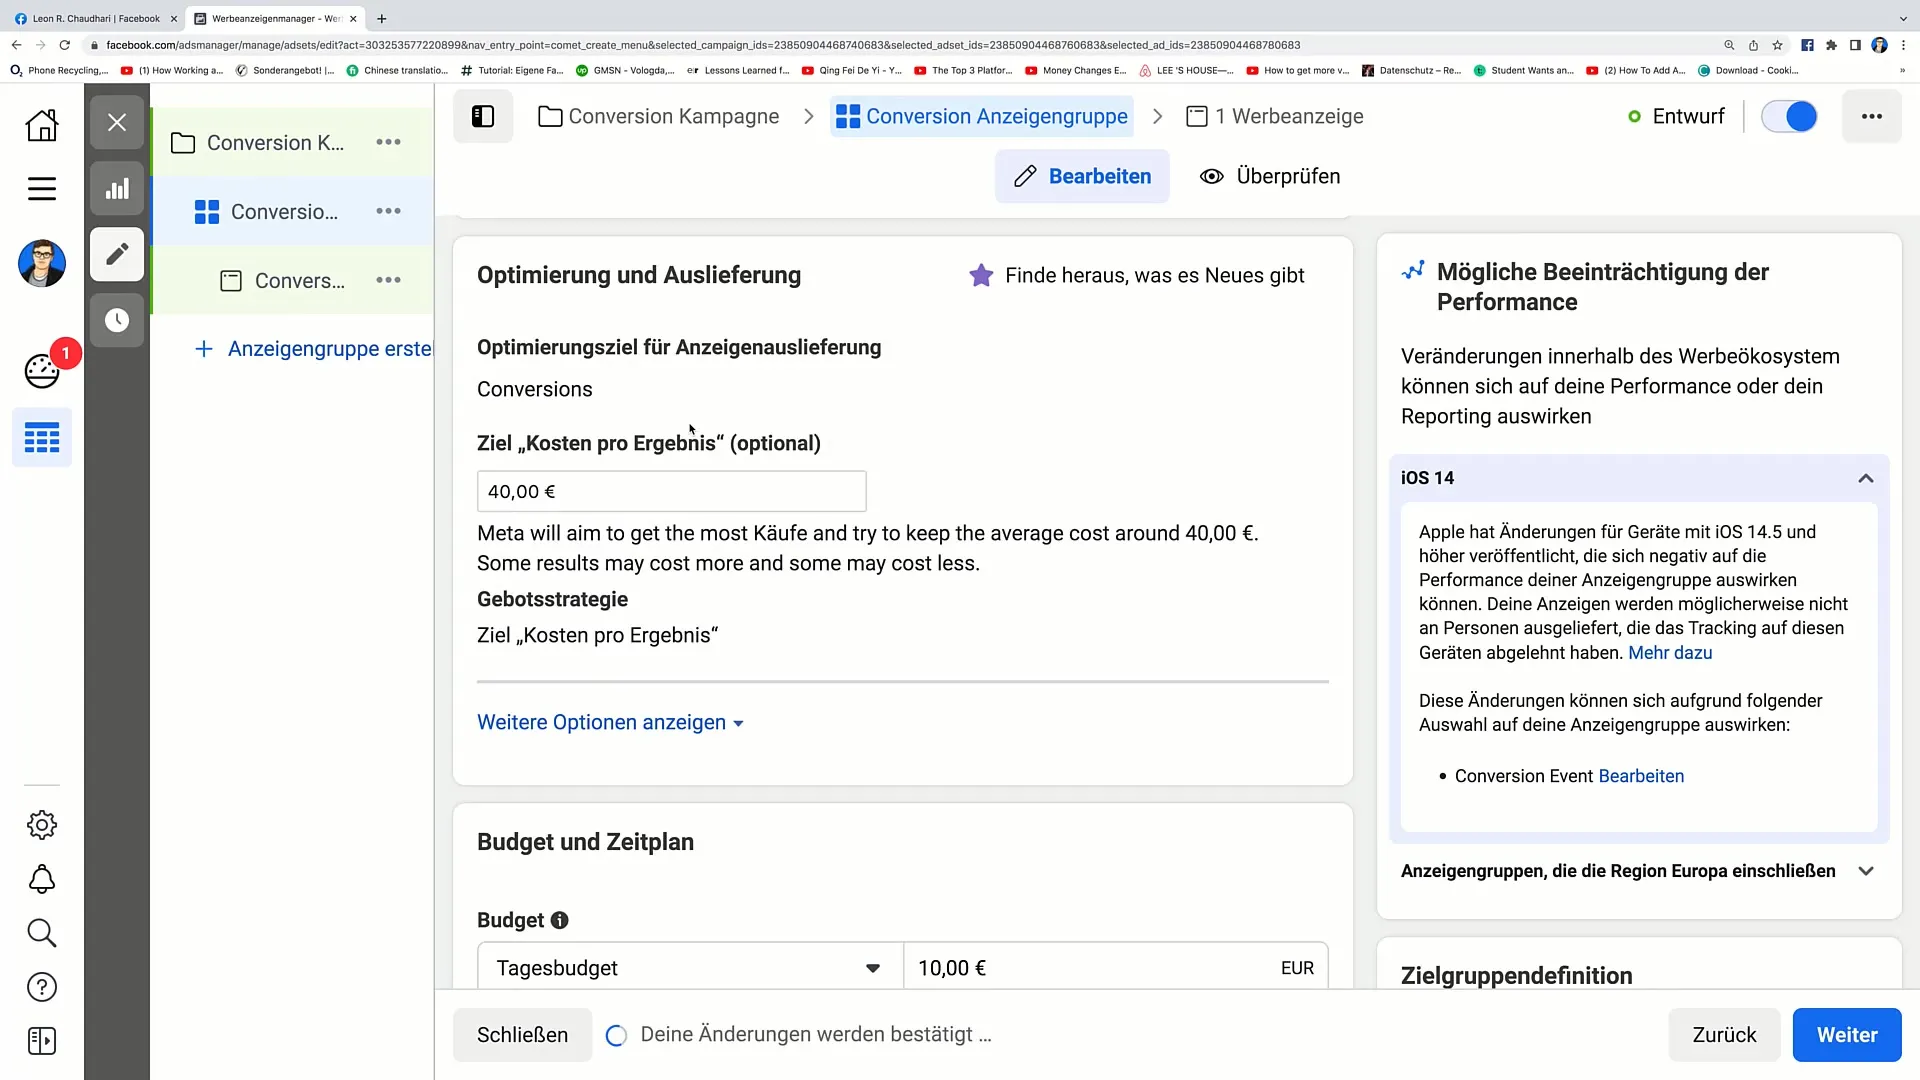Viewport: 1920px width, 1080px height.
Task: Click the Mehr dazu link
Action: [x=1670, y=653]
